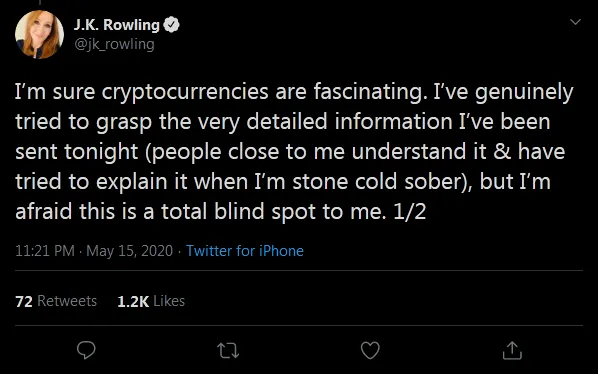This screenshot has width=598, height=374.
Task: Click the word cryptocurrencies in the tweet
Action: click(x=185, y=92)
